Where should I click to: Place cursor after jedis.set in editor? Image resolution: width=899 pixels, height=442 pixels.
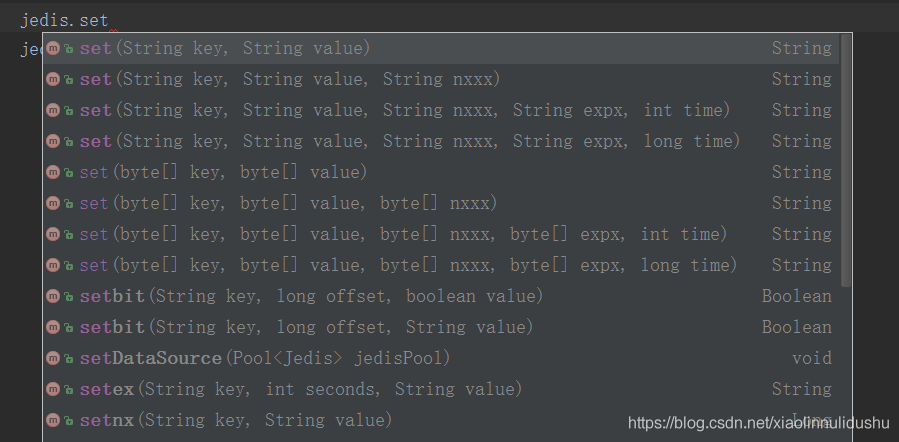108,20
